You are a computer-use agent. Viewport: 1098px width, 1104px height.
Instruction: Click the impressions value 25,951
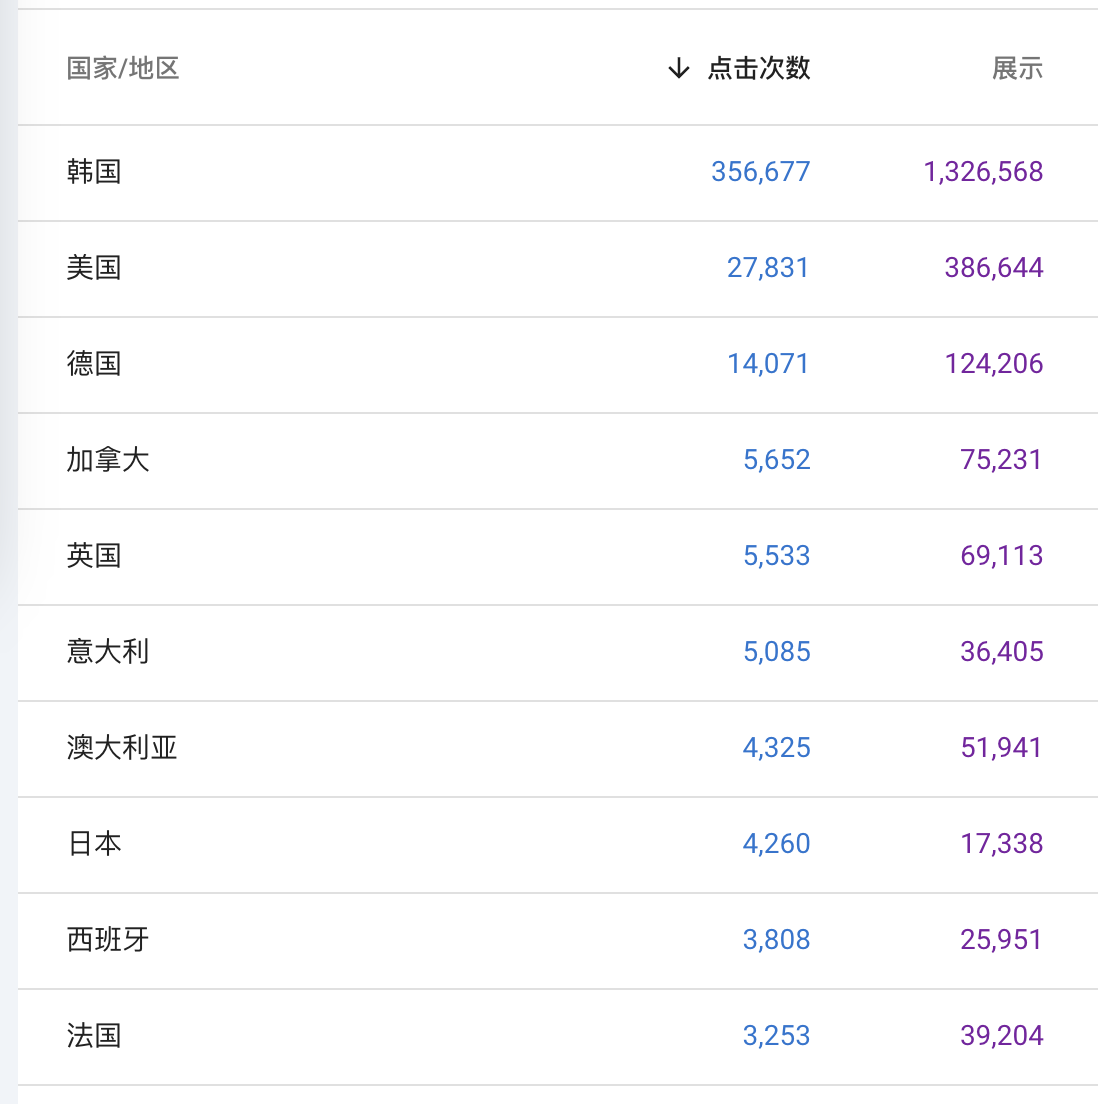tap(1002, 940)
